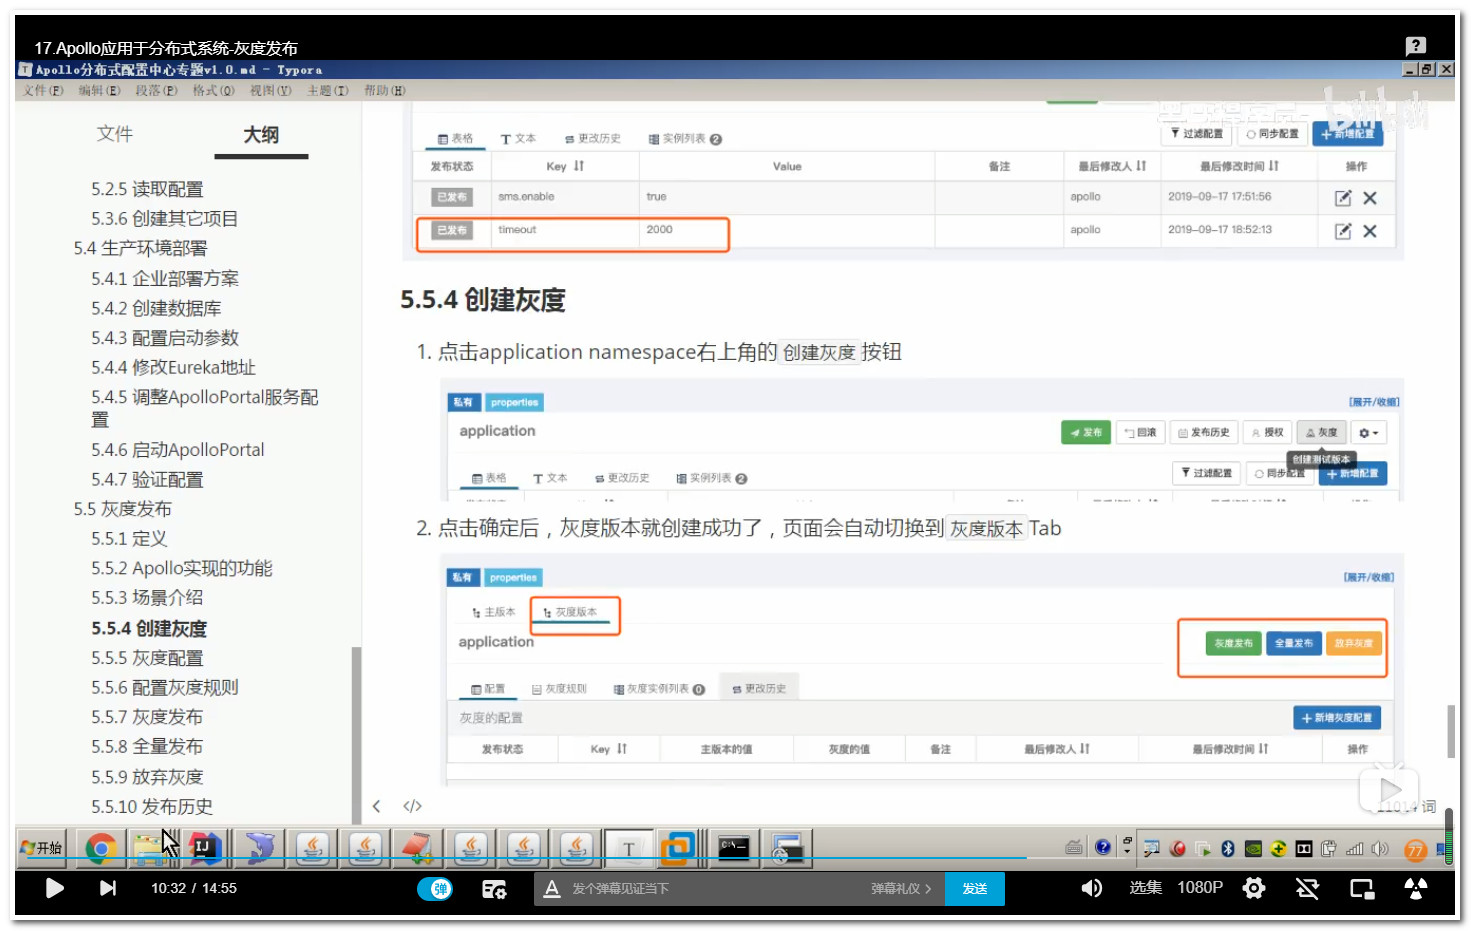Click the system tray speaker volume icon
Image resolution: width=1471 pixels, height=931 pixels.
tap(1380, 848)
